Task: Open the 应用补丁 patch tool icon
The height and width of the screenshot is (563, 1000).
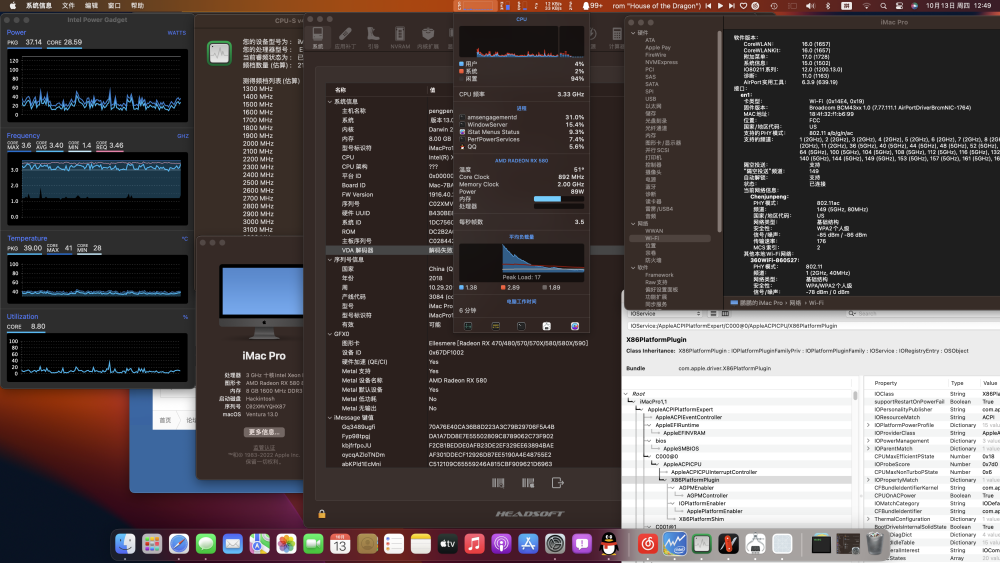Action: point(345,38)
